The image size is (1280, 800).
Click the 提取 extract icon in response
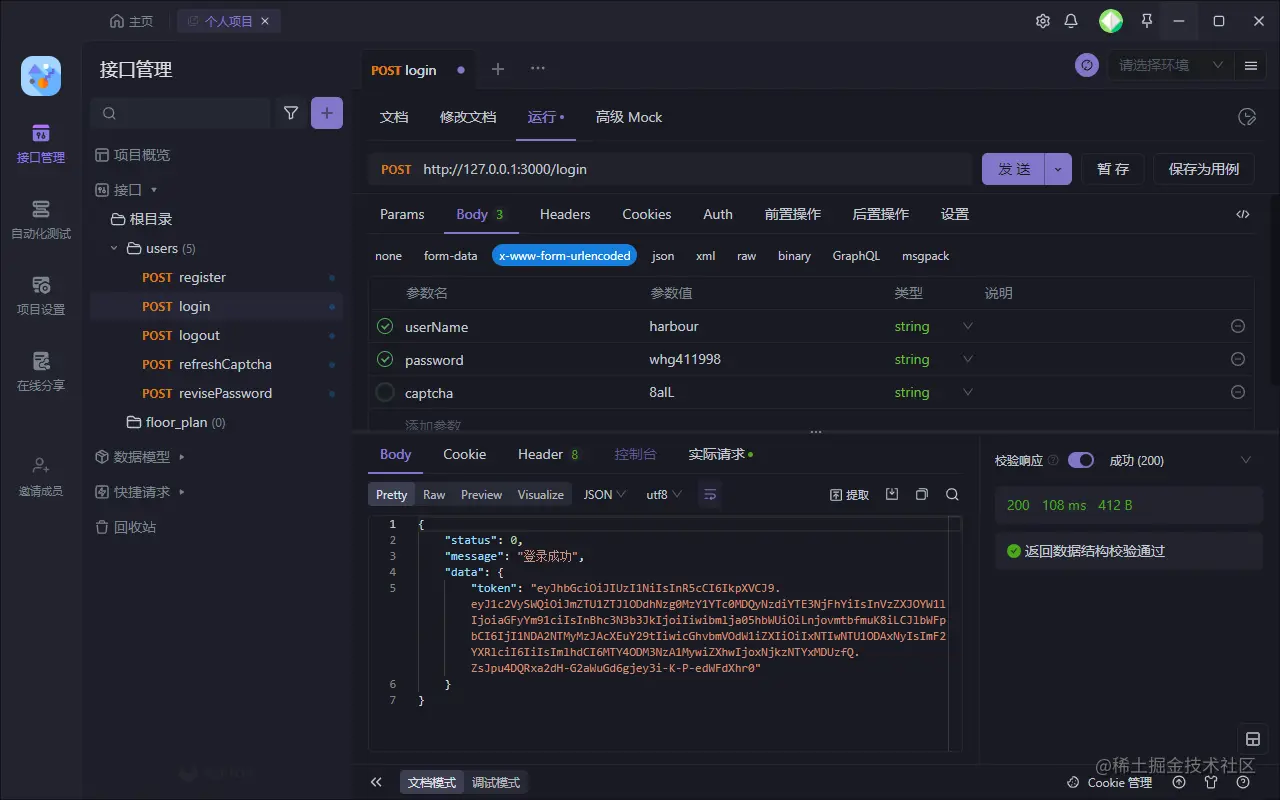(x=850, y=495)
